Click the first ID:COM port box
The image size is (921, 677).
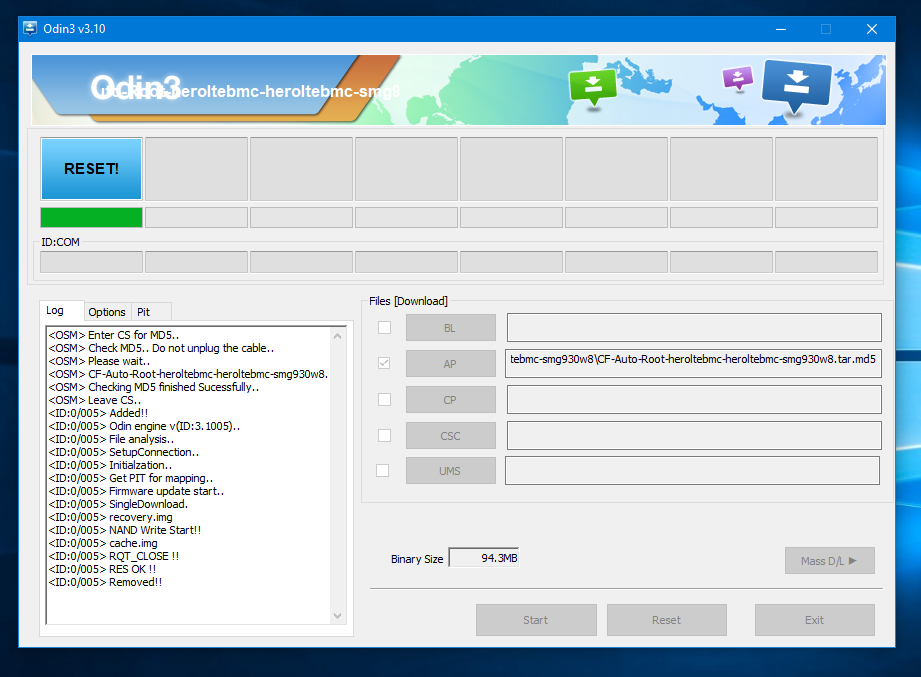pos(92,262)
